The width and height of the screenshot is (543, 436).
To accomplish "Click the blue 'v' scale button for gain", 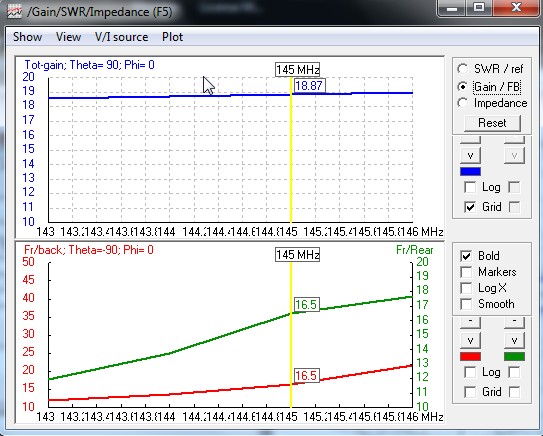I will point(470,156).
